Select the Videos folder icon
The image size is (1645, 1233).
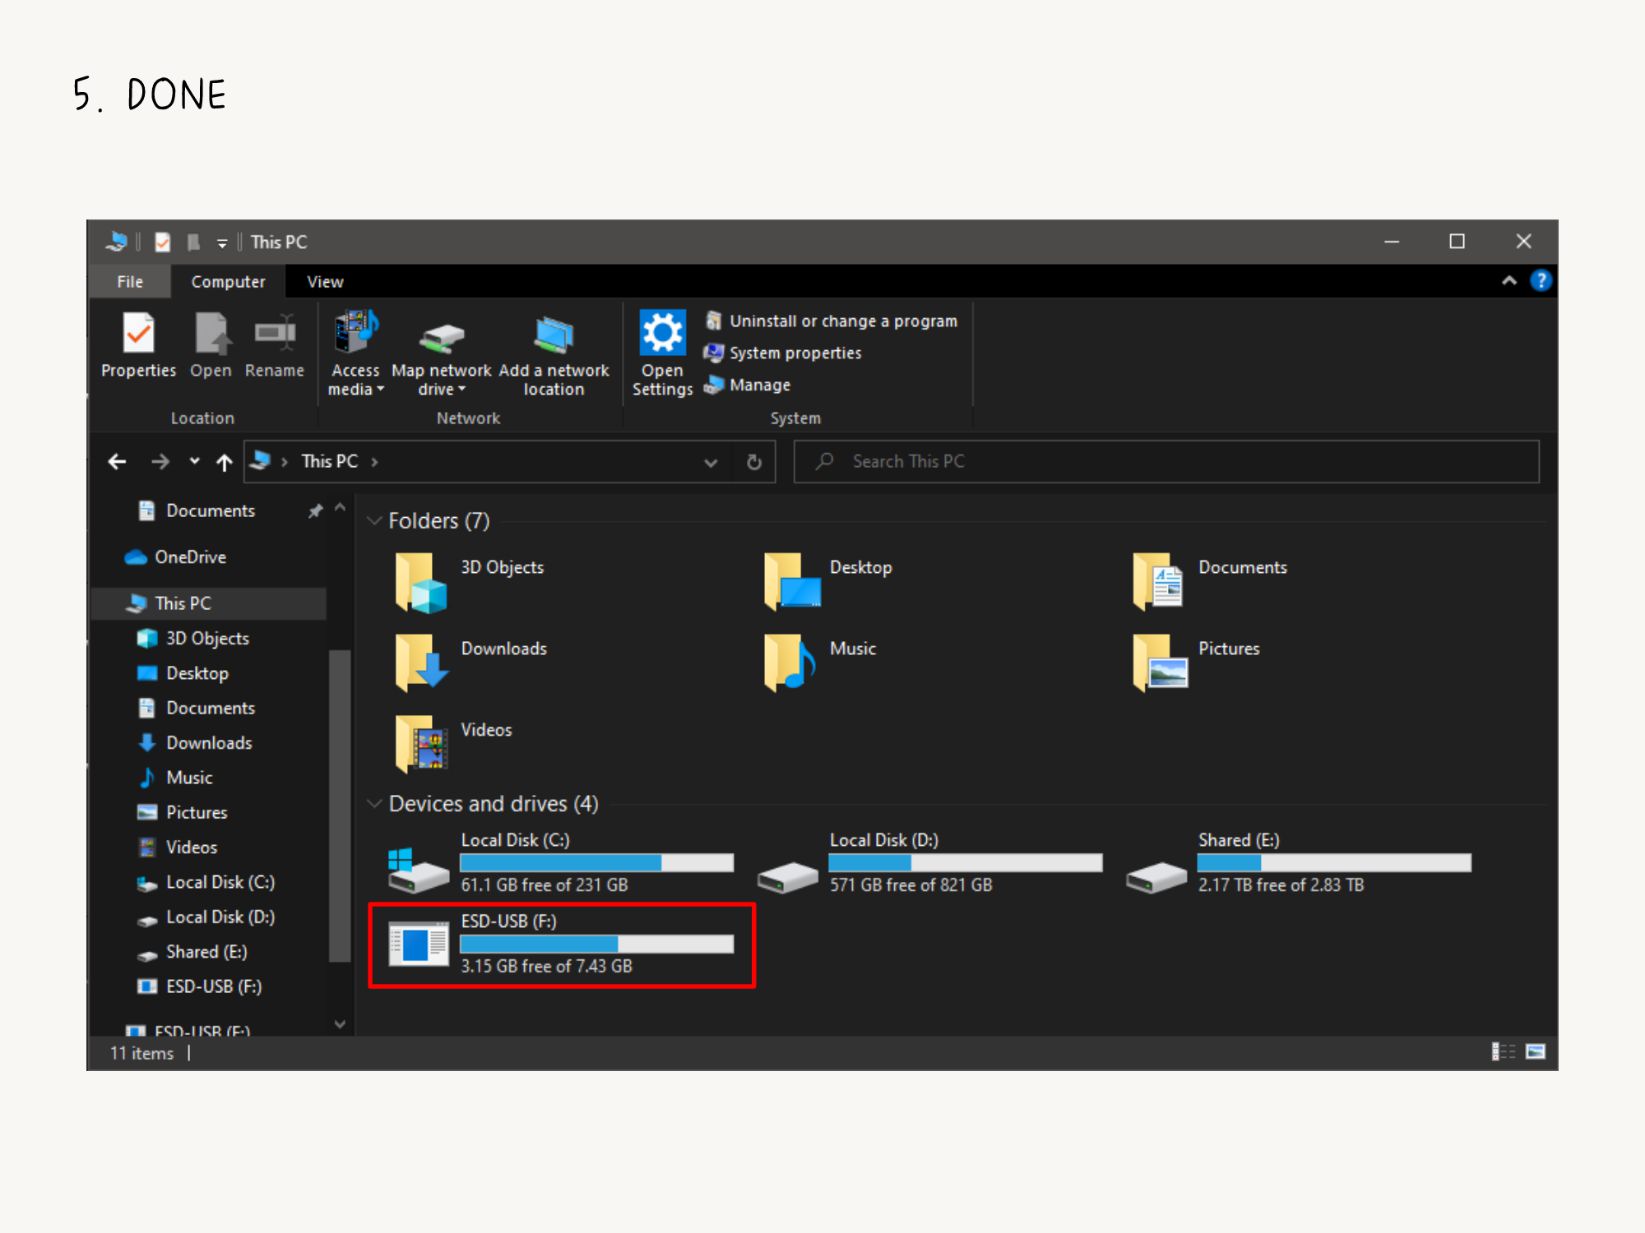pyautogui.click(x=421, y=744)
